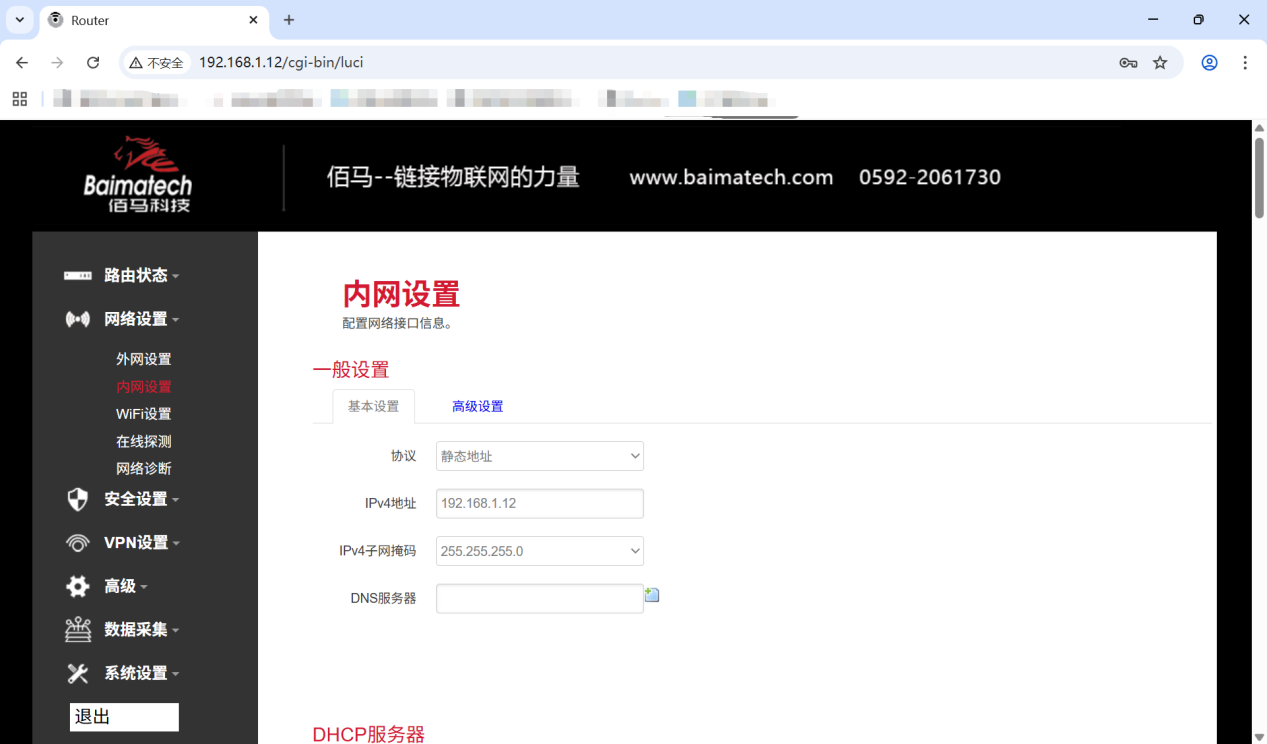Click the 退出 logout button
This screenshot has height=744, width=1267.
pos(123,716)
